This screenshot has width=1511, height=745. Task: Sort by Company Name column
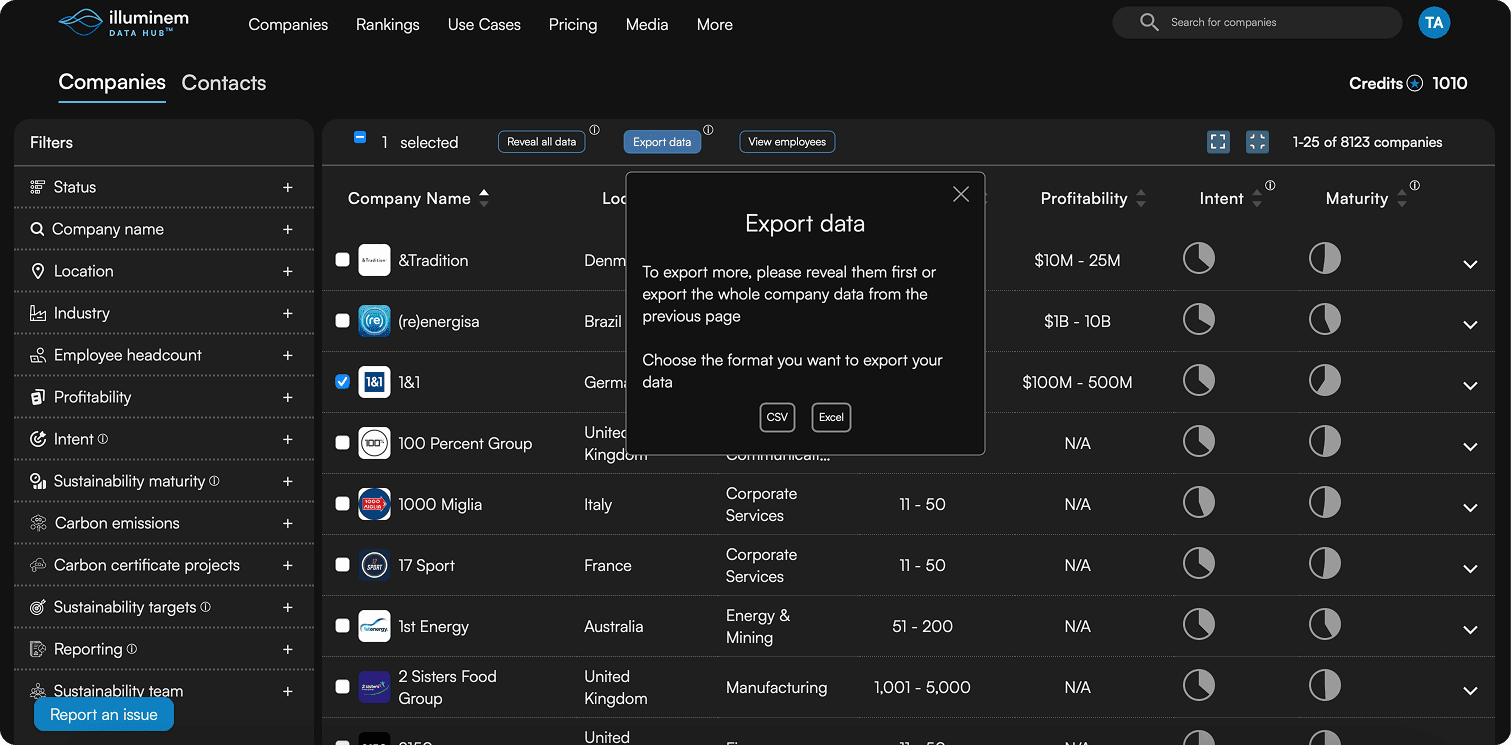point(484,198)
